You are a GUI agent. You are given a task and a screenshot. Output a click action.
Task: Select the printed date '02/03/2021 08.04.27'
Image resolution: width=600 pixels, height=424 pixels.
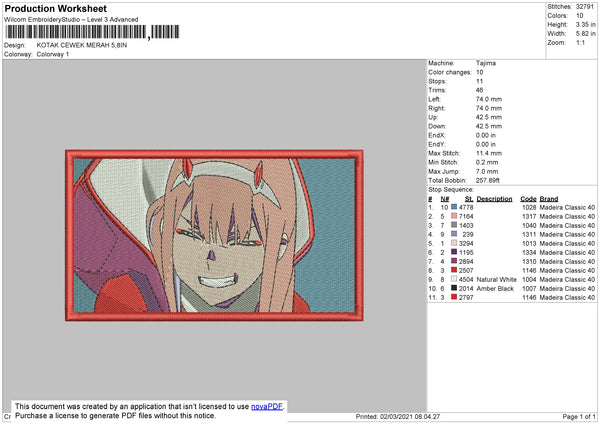(410, 416)
